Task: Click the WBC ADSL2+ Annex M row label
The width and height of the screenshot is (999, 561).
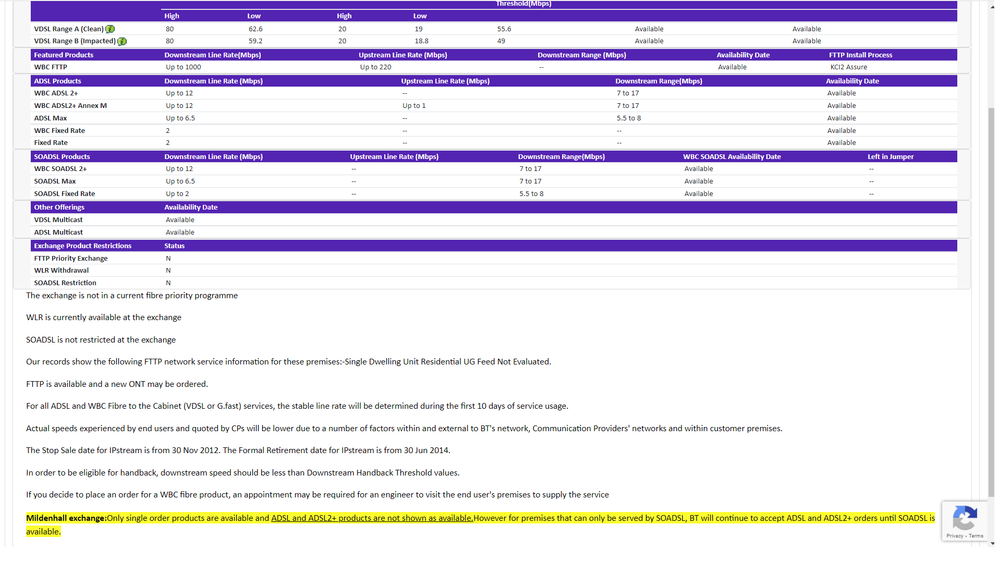Action: click(70, 105)
